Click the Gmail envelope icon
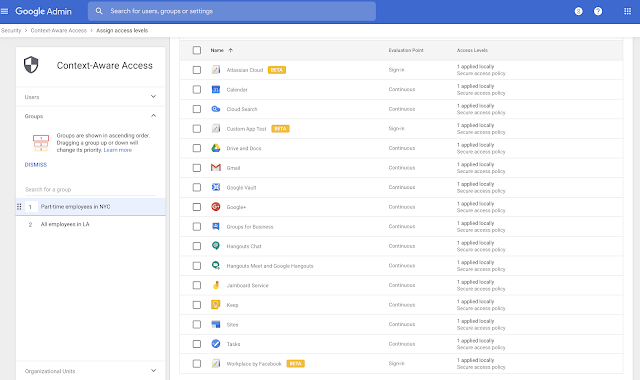The image size is (640, 380). (x=216, y=168)
